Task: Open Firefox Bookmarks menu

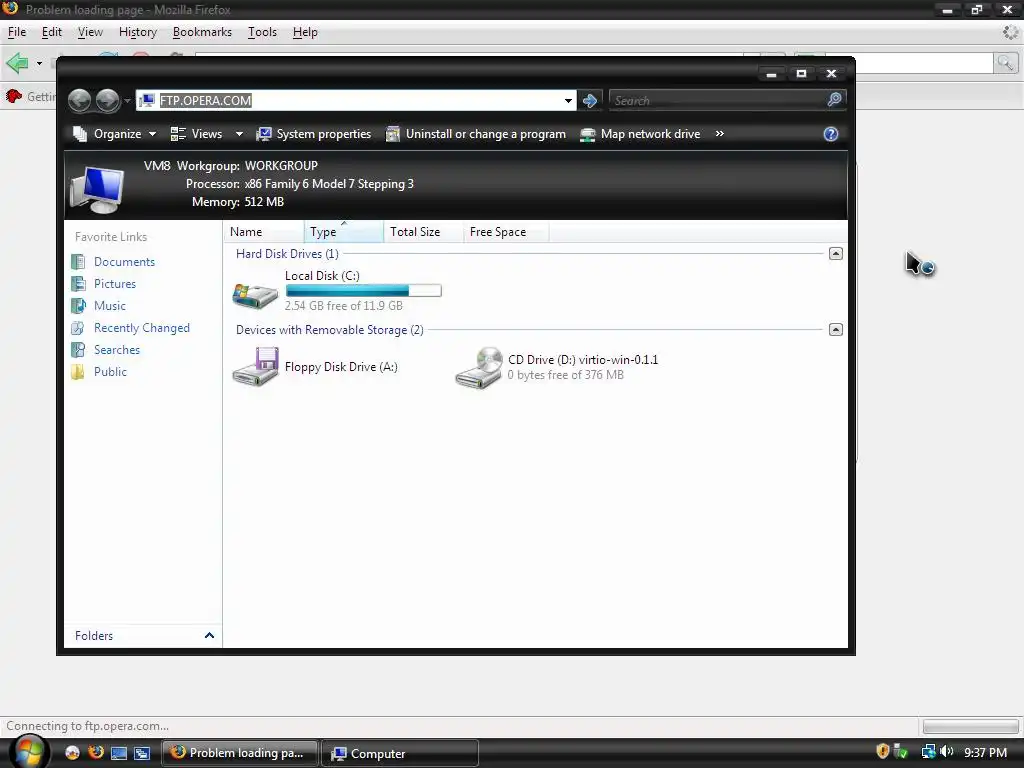Action: [202, 32]
